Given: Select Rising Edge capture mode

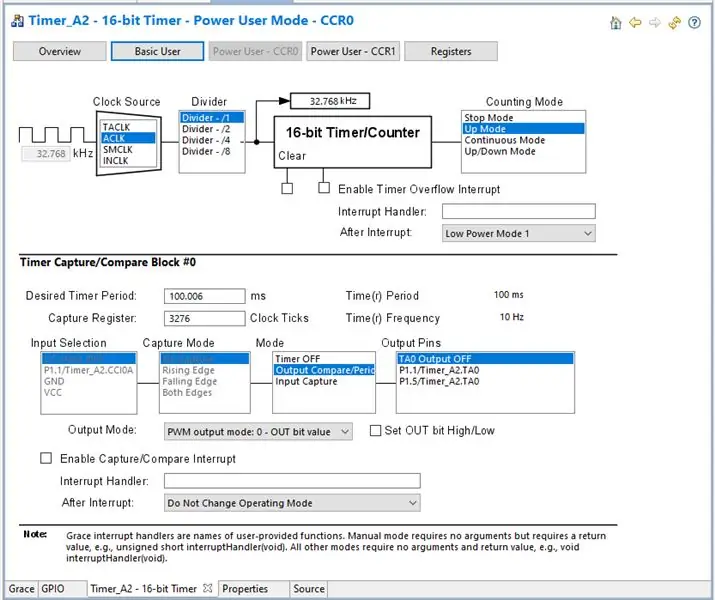Looking at the screenshot, I should pos(204,370).
